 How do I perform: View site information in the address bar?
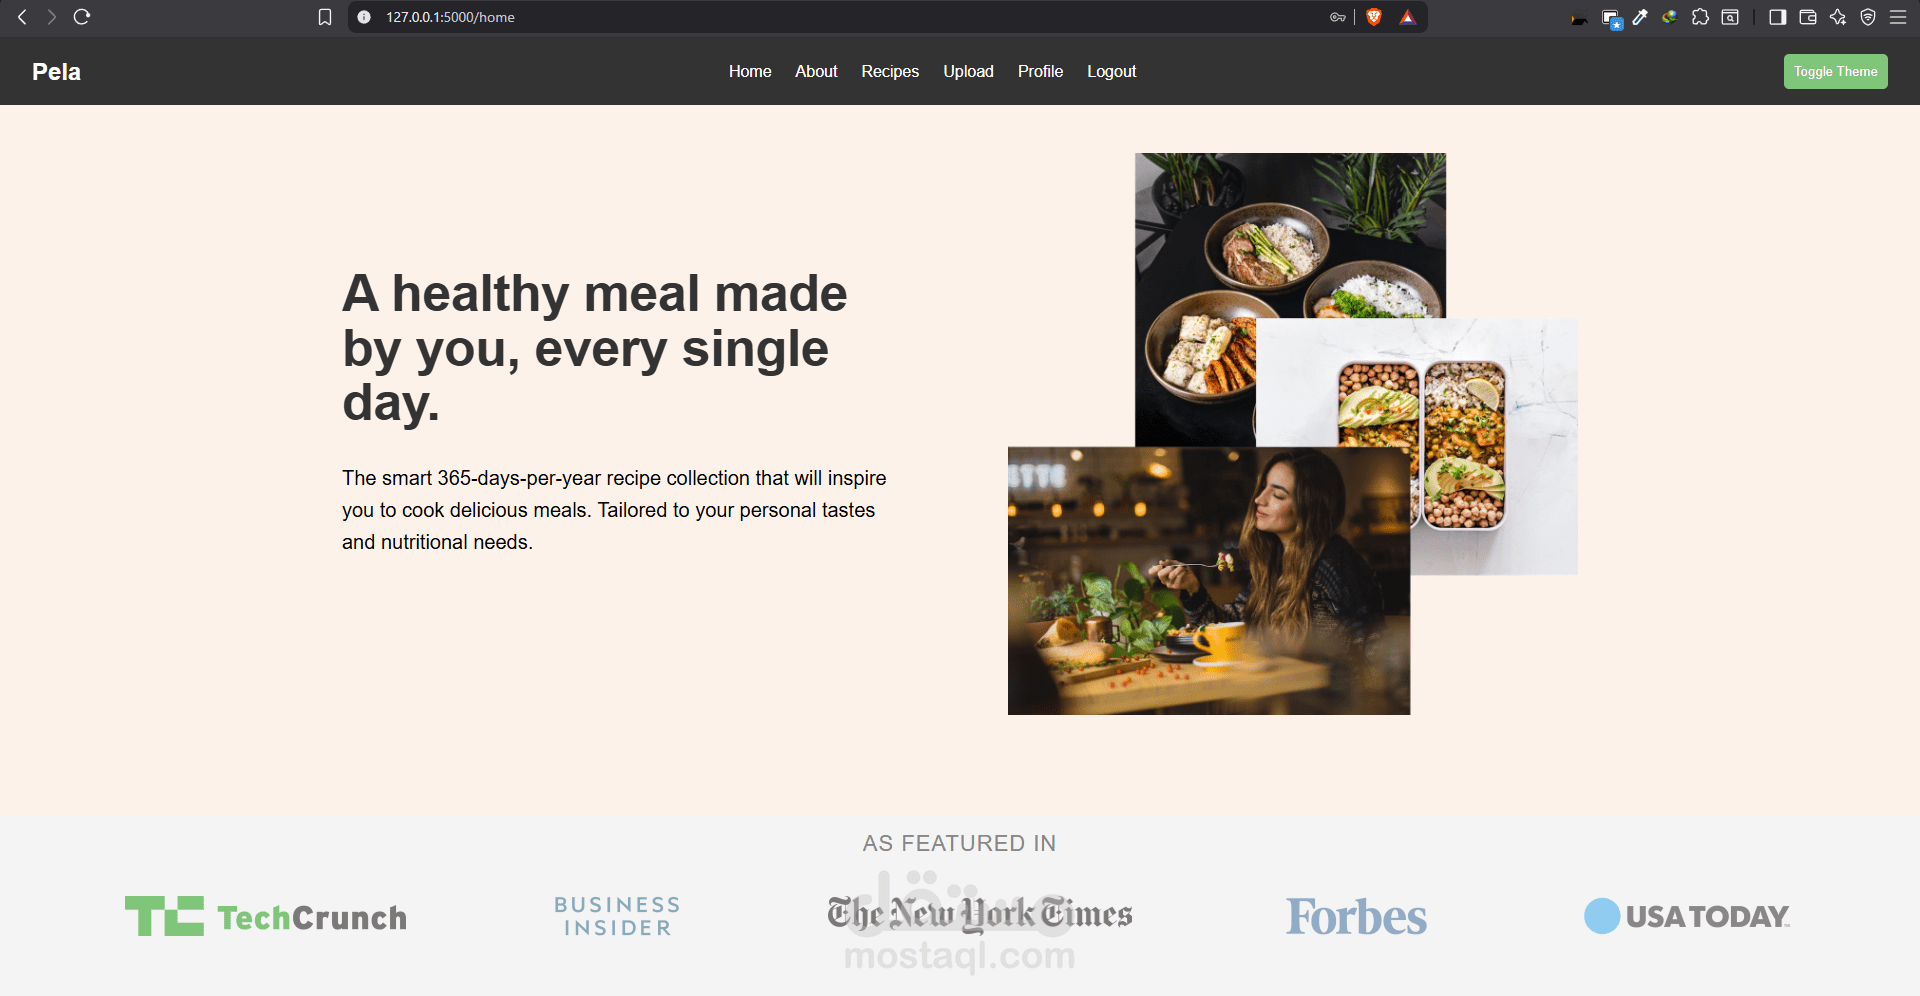coord(364,17)
